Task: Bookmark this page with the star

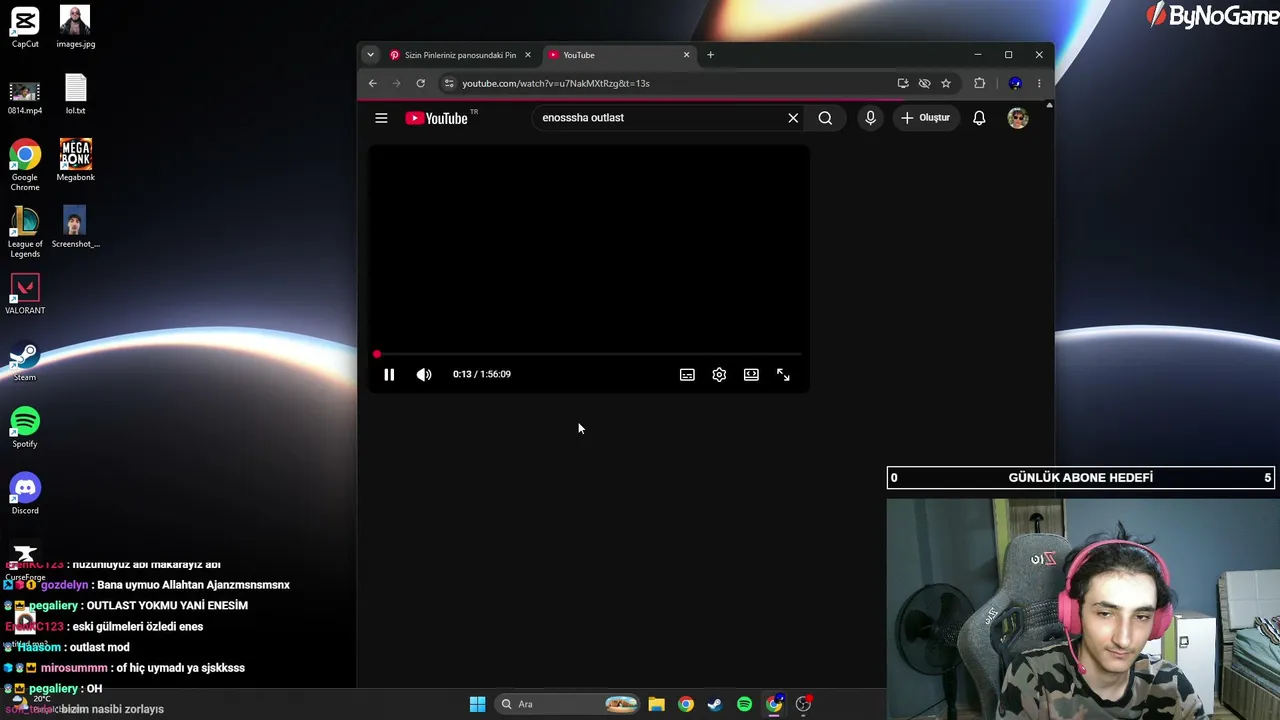Action: pyautogui.click(x=946, y=83)
